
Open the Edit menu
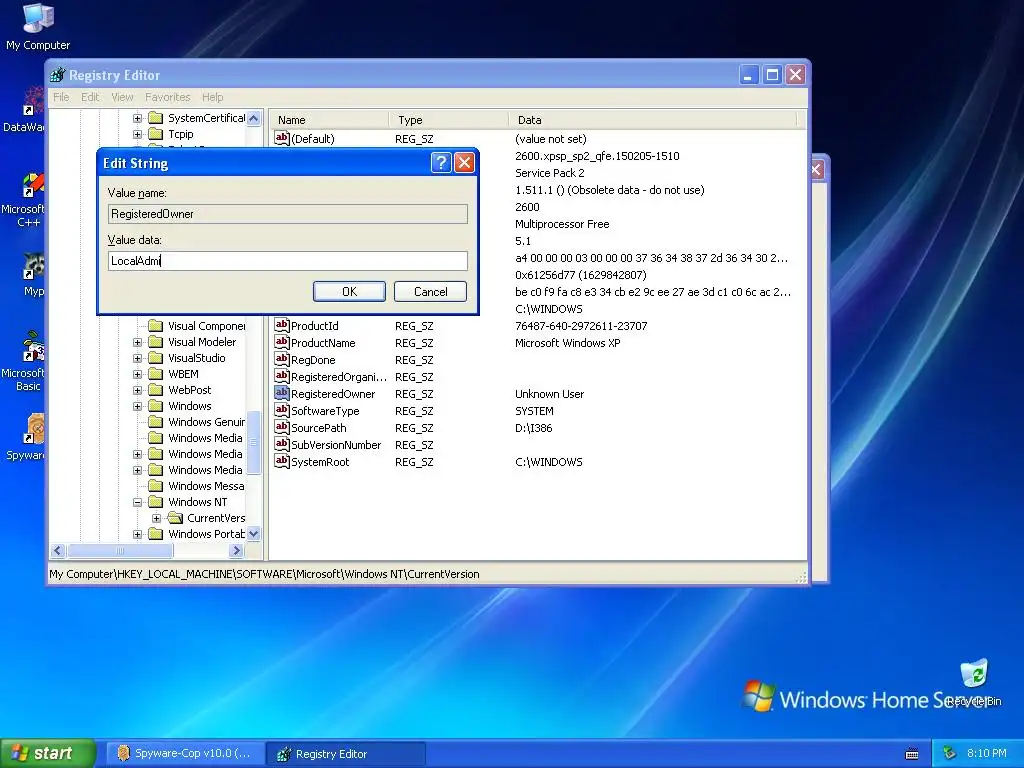coord(90,97)
